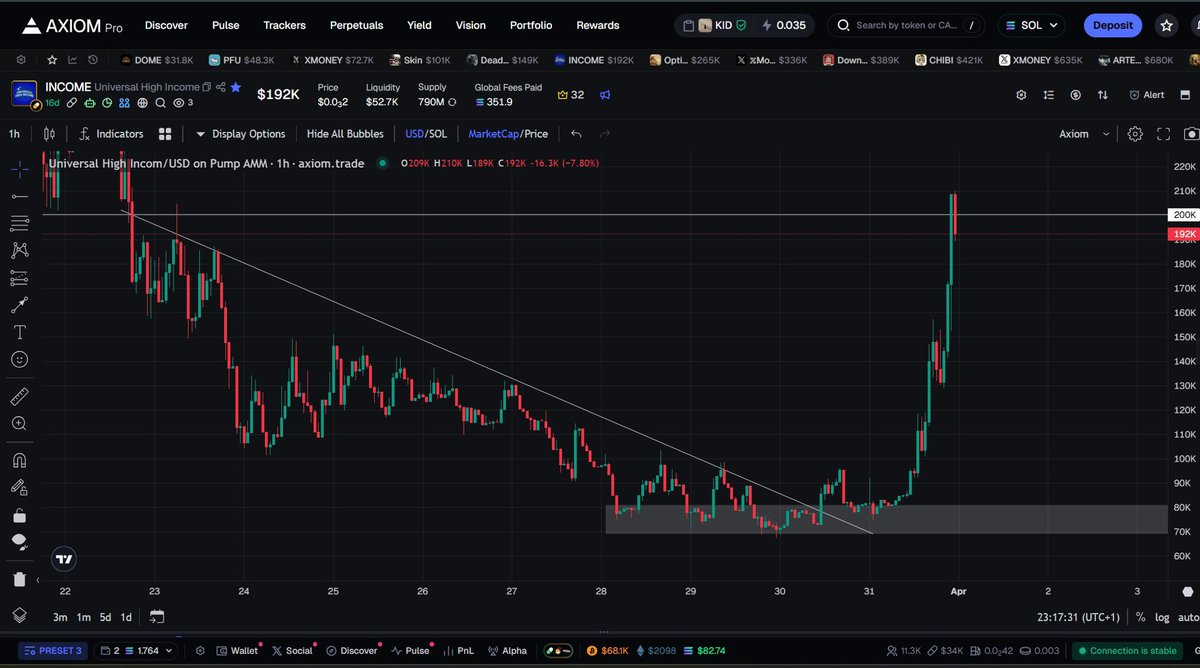Activate the zoom-in magnifier tool
The image size is (1200, 668).
19,424
